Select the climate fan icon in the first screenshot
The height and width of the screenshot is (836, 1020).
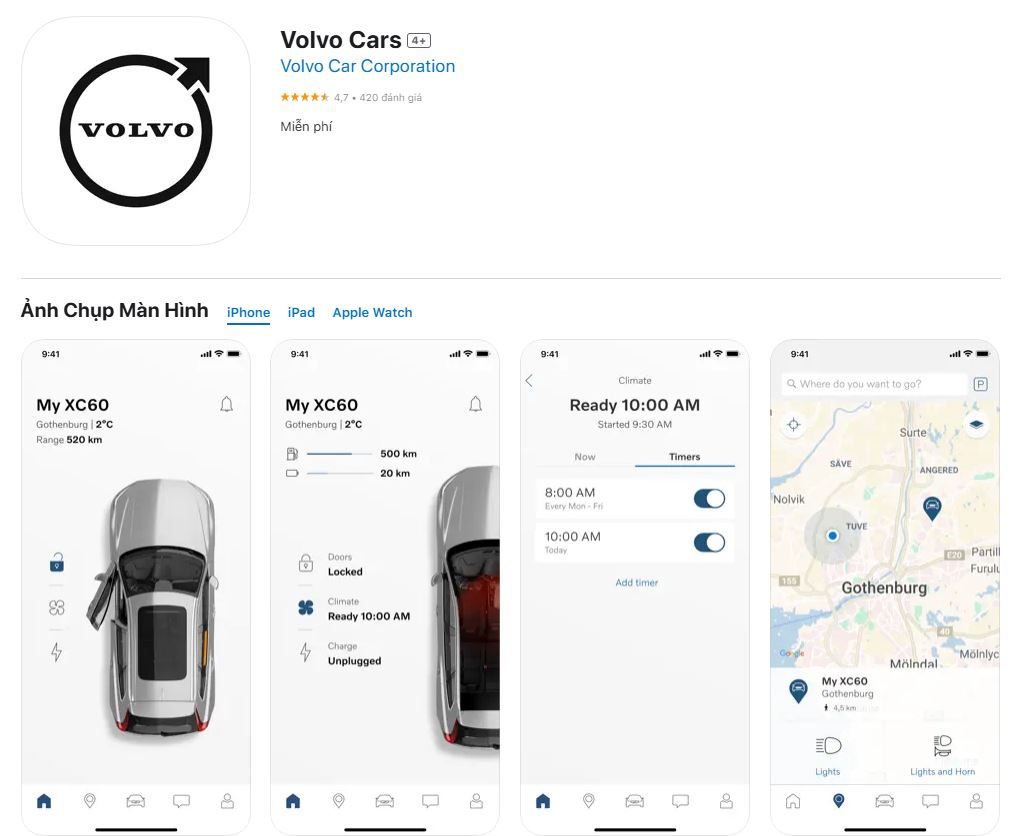tap(57, 608)
